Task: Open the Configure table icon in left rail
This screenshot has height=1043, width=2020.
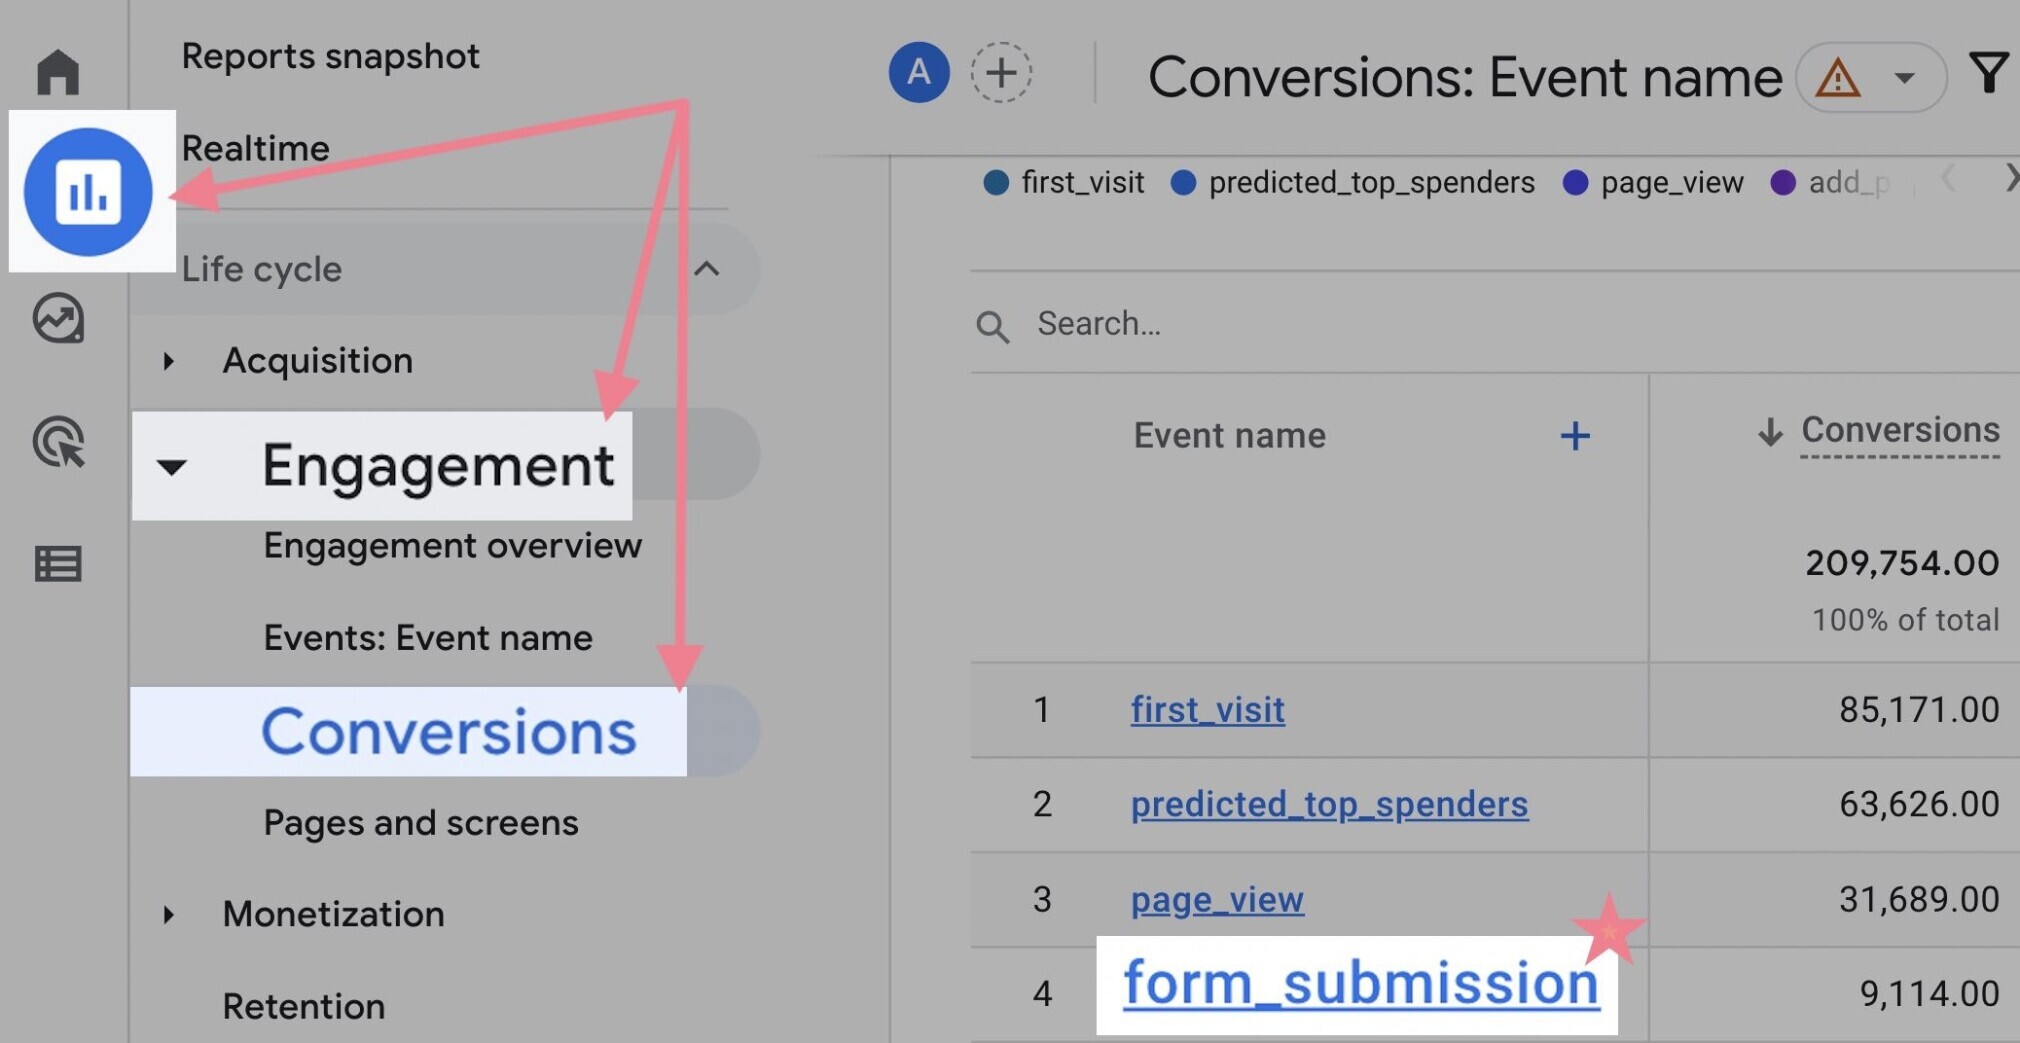Action: (x=58, y=564)
